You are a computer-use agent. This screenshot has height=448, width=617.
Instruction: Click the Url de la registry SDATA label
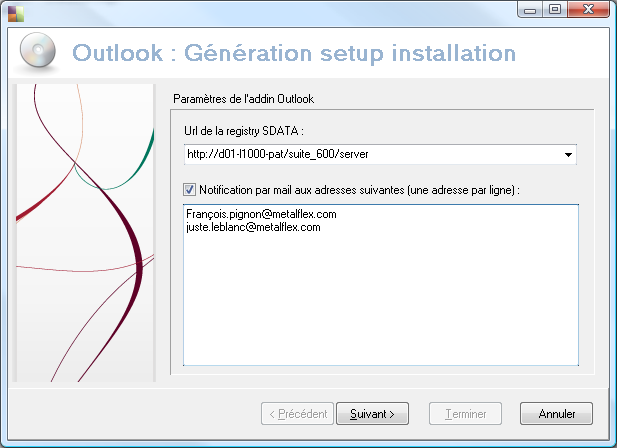click(244, 131)
